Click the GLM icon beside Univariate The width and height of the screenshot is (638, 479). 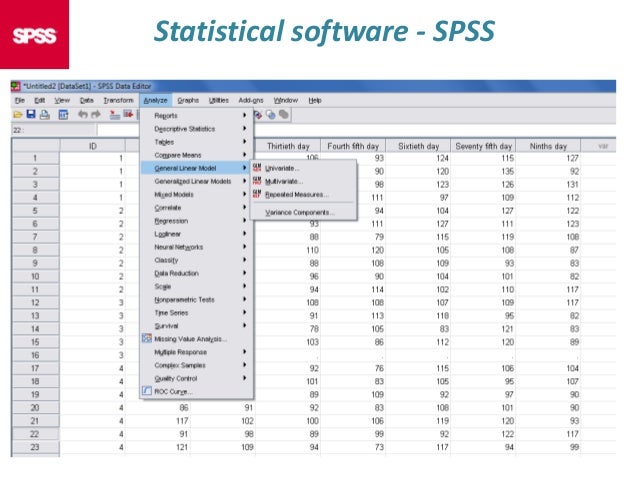point(257,168)
